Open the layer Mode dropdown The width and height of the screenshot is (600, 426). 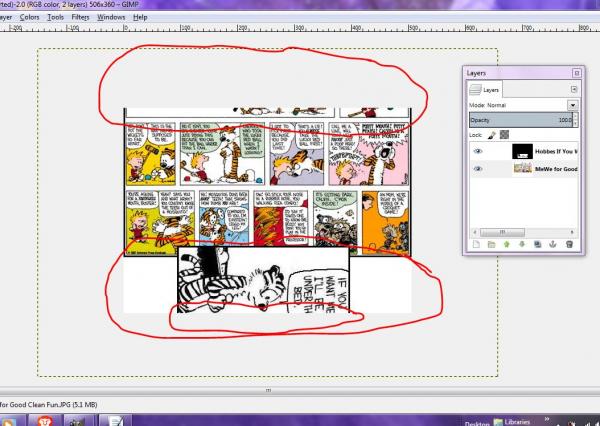coord(572,105)
